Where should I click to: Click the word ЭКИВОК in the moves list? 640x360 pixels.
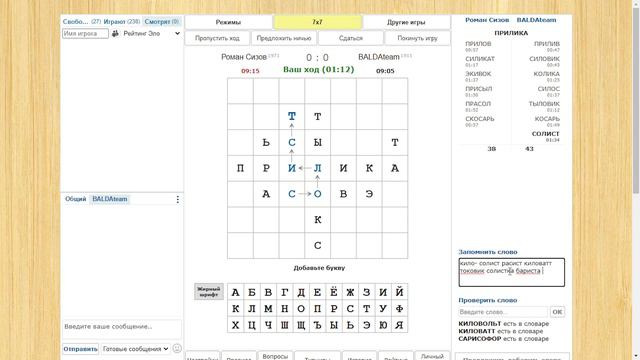(x=478, y=74)
